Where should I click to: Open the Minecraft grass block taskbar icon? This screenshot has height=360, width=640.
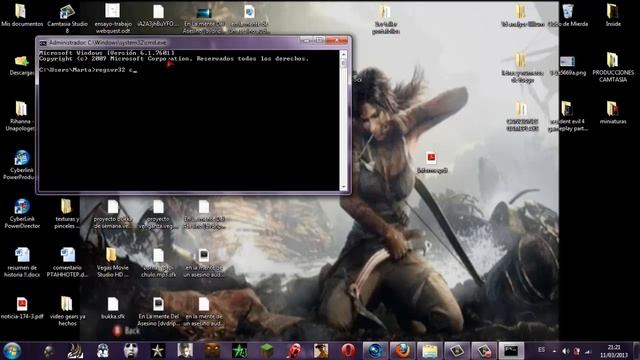[x=267, y=351]
